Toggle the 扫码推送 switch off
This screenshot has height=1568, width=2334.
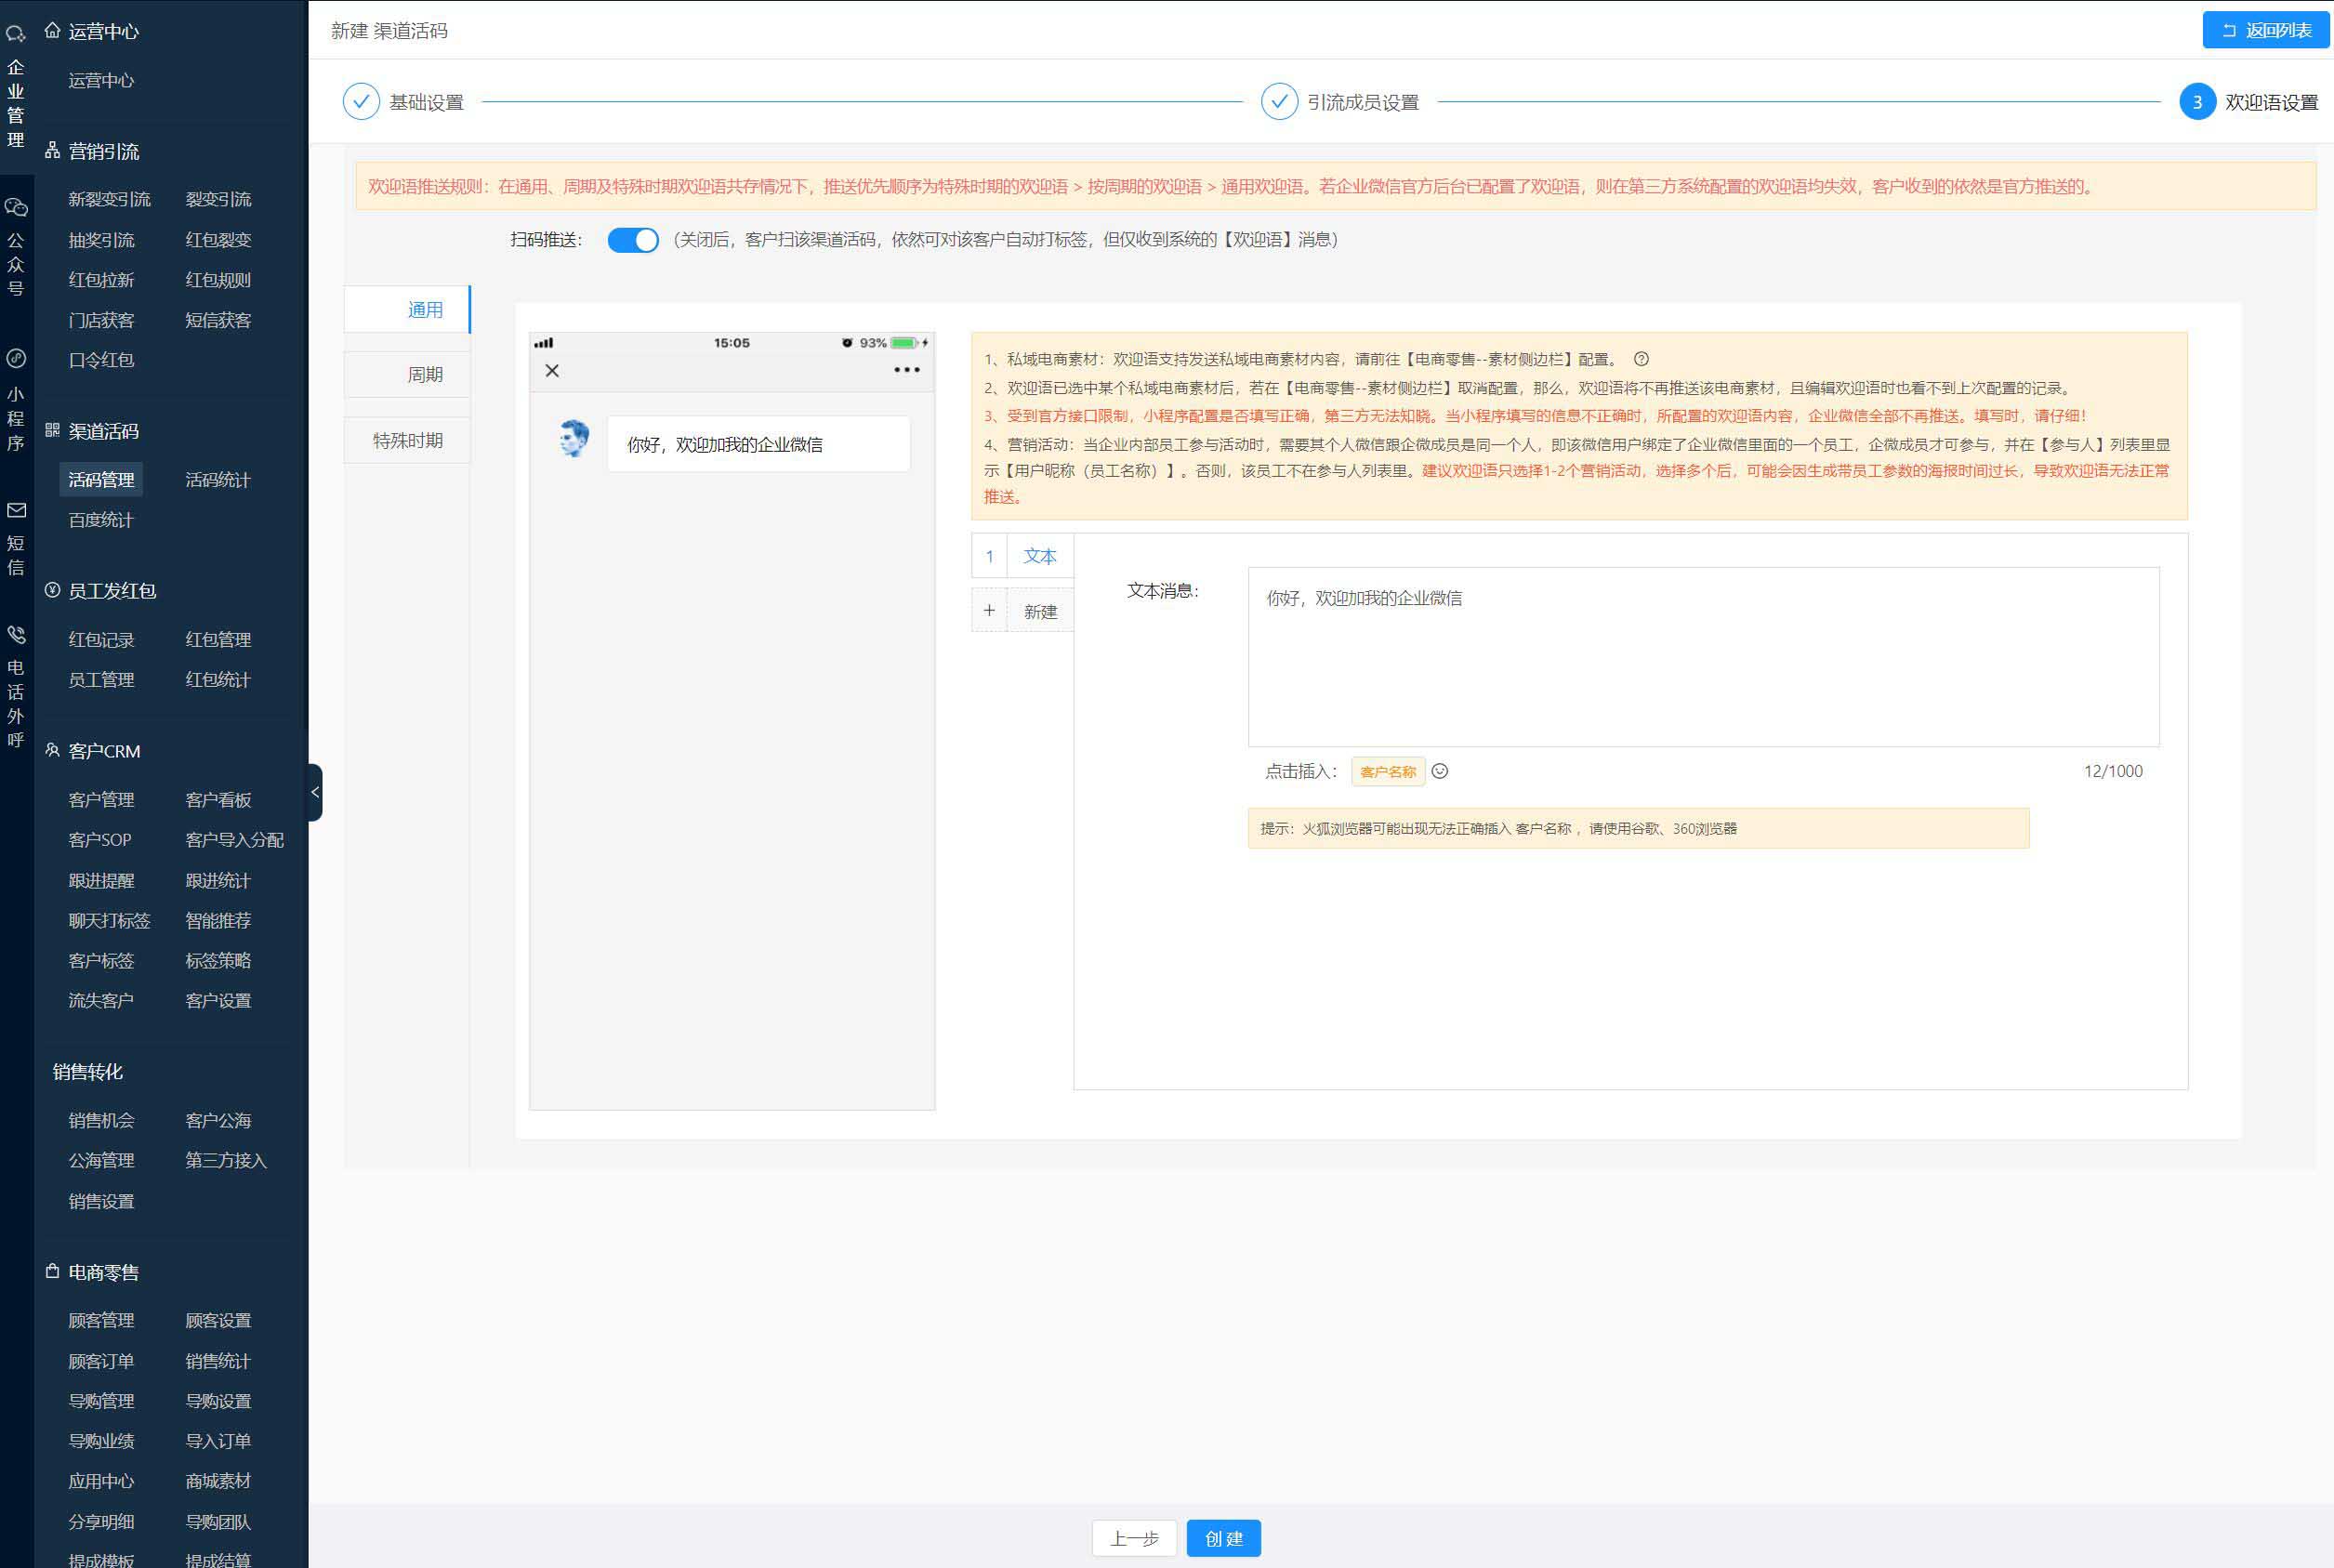point(633,240)
